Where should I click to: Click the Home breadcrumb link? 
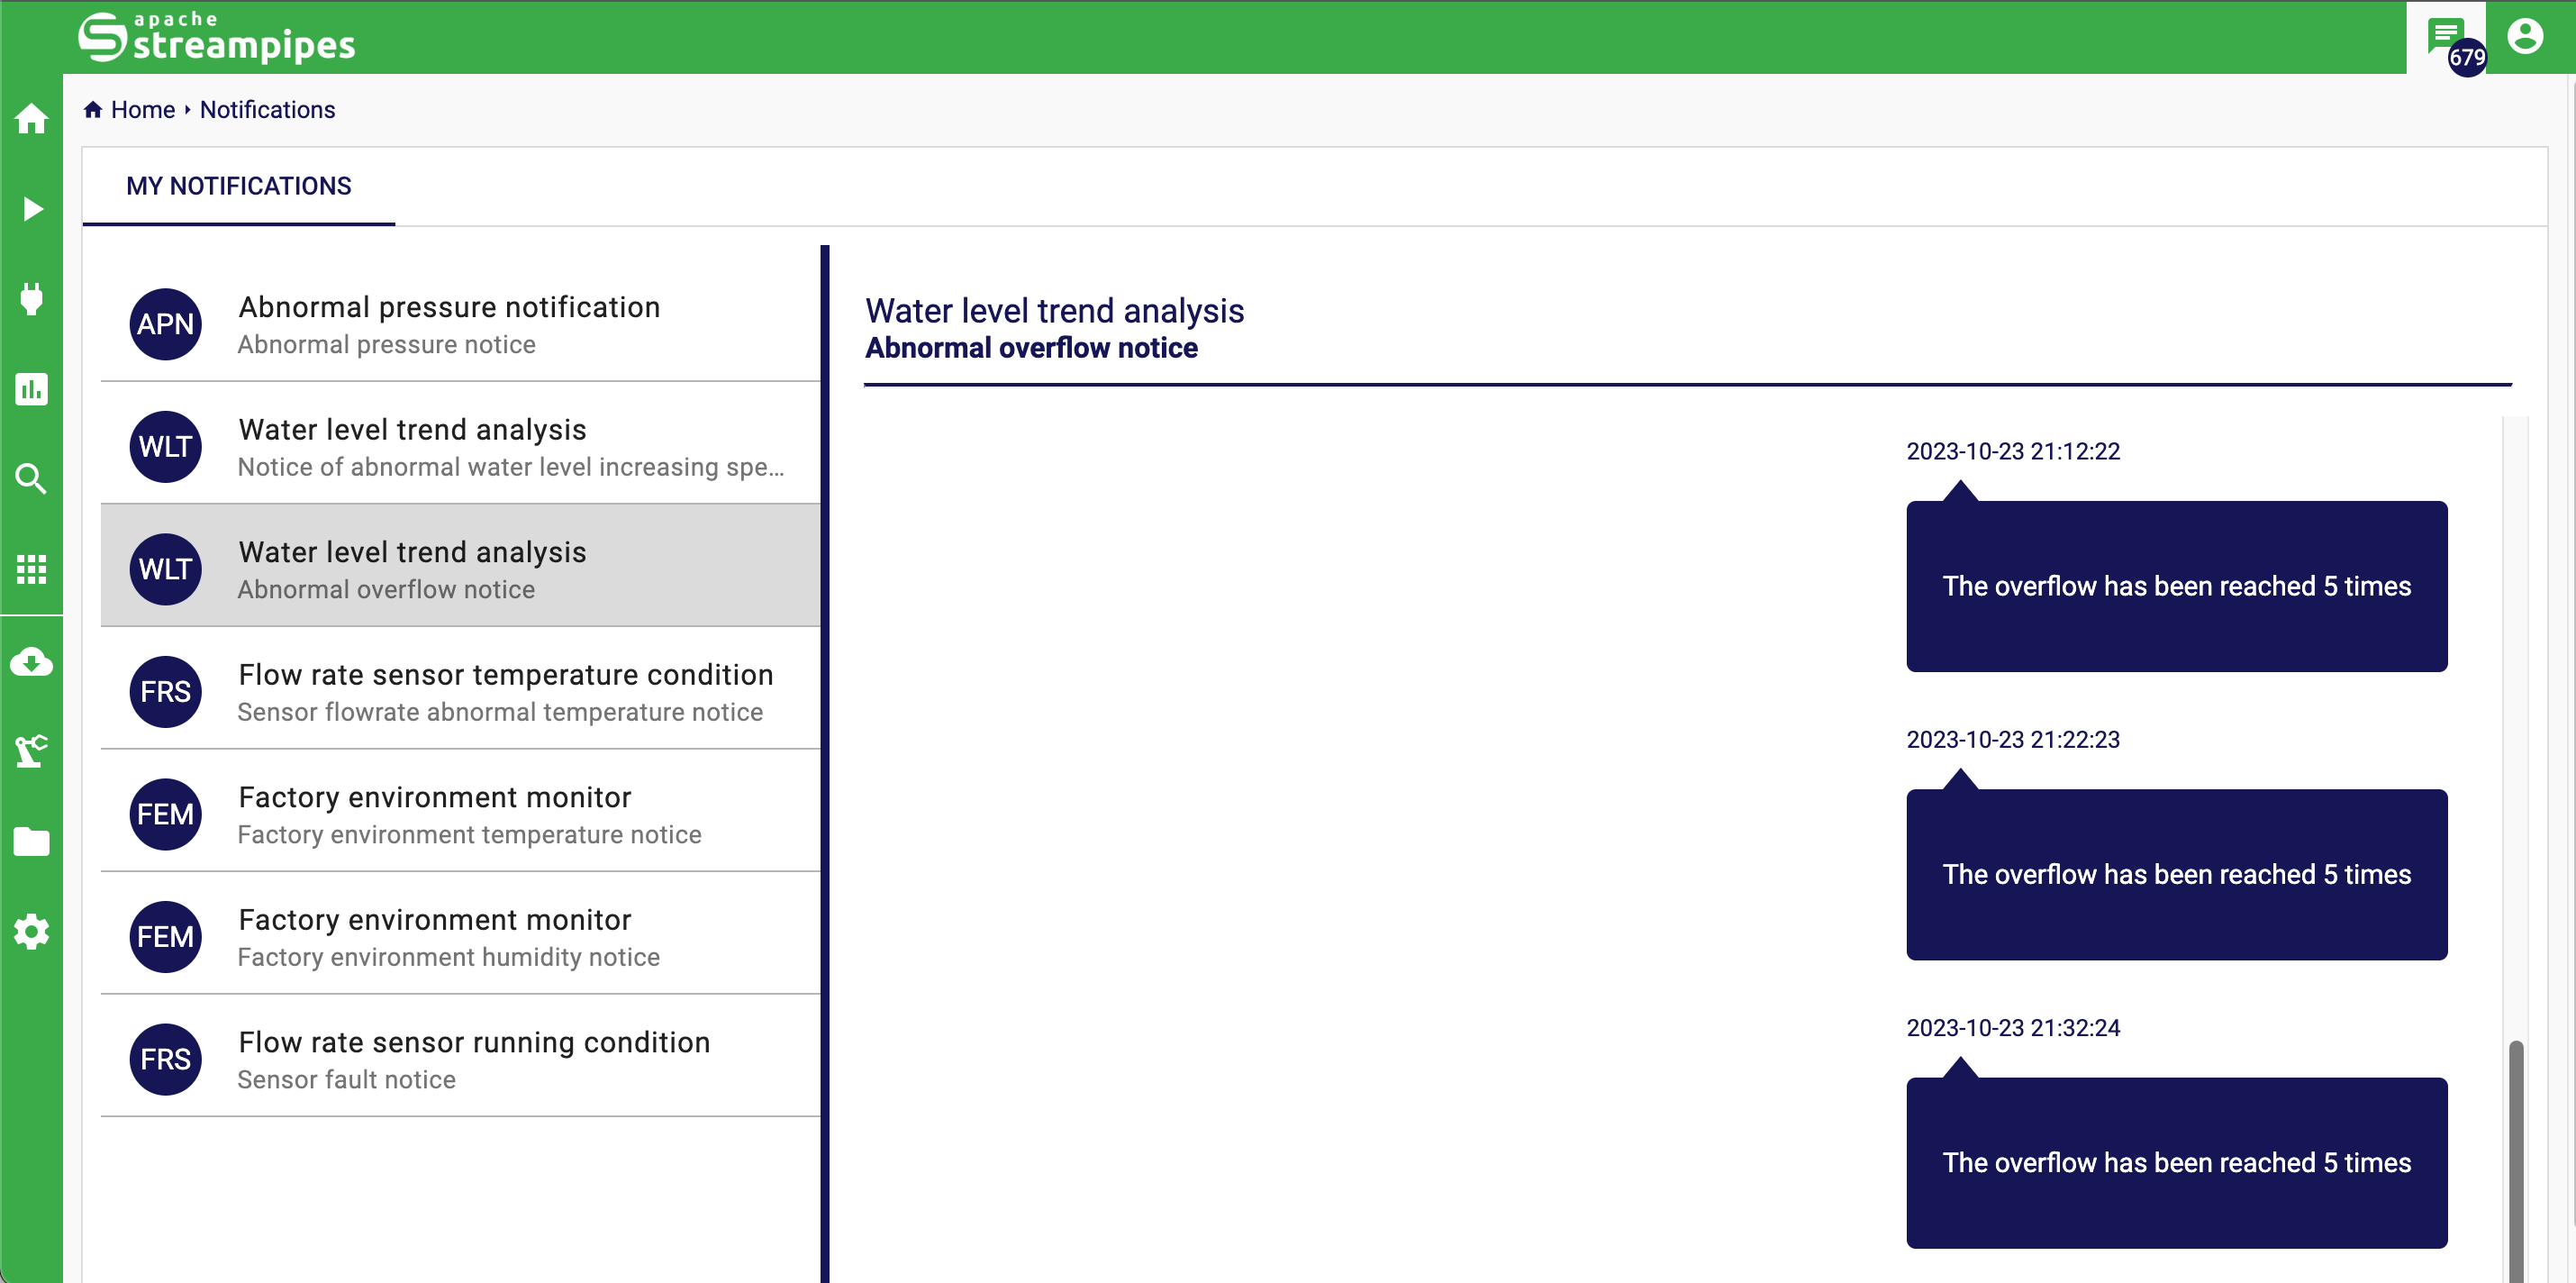(x=142, y=110)
